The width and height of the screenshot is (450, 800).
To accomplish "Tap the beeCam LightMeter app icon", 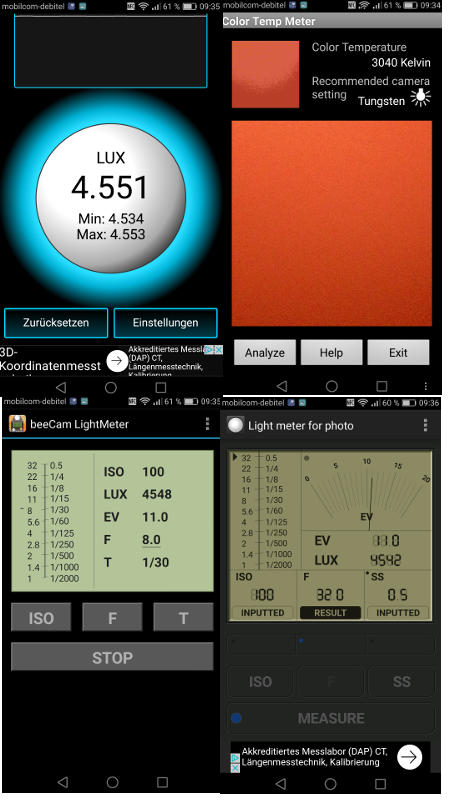I will [17, 424].
